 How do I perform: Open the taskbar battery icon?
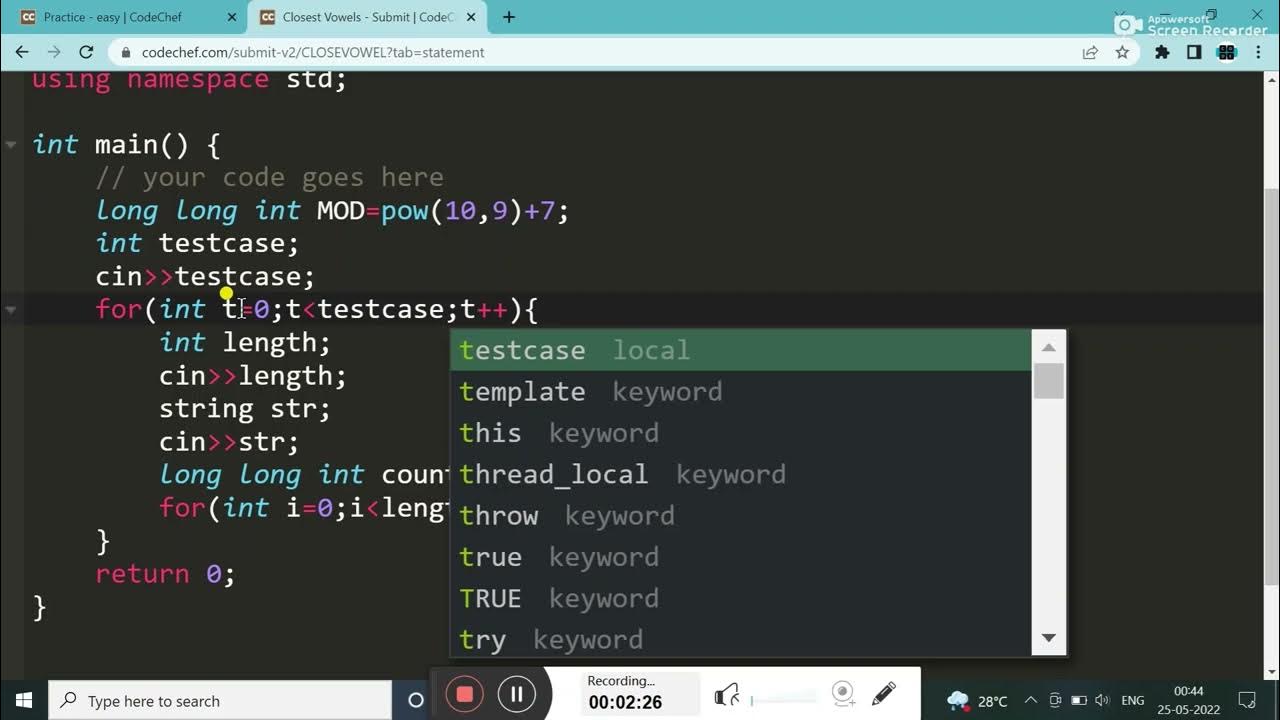pos(1079,700)
